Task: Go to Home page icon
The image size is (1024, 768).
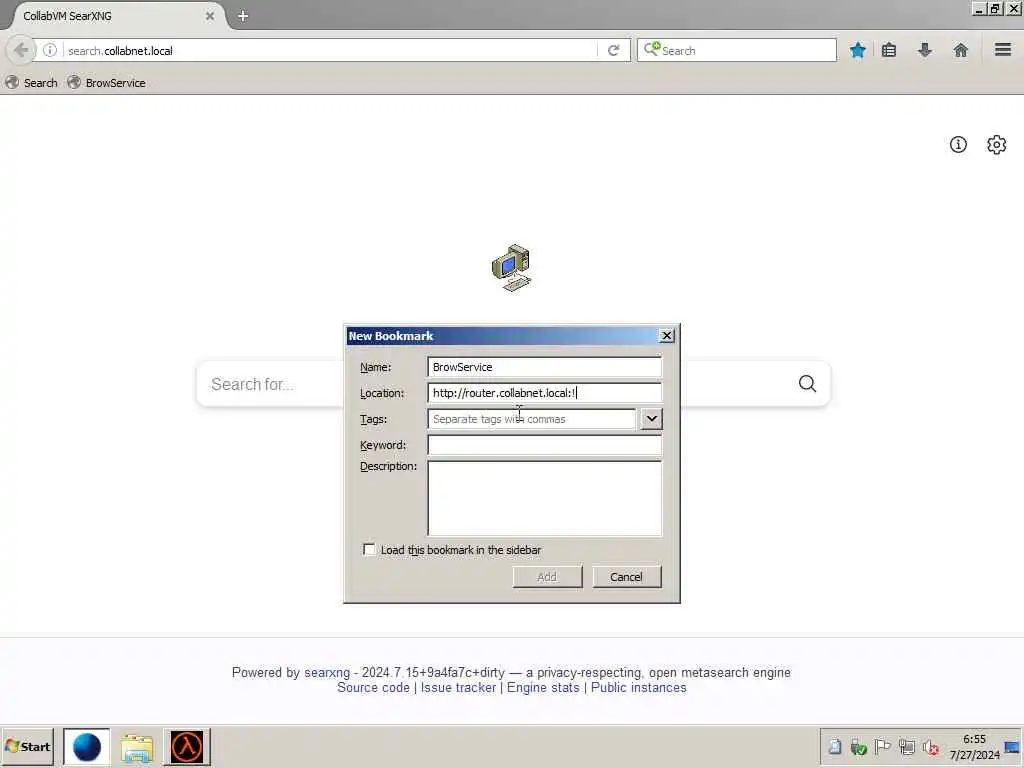Action: 961,50
